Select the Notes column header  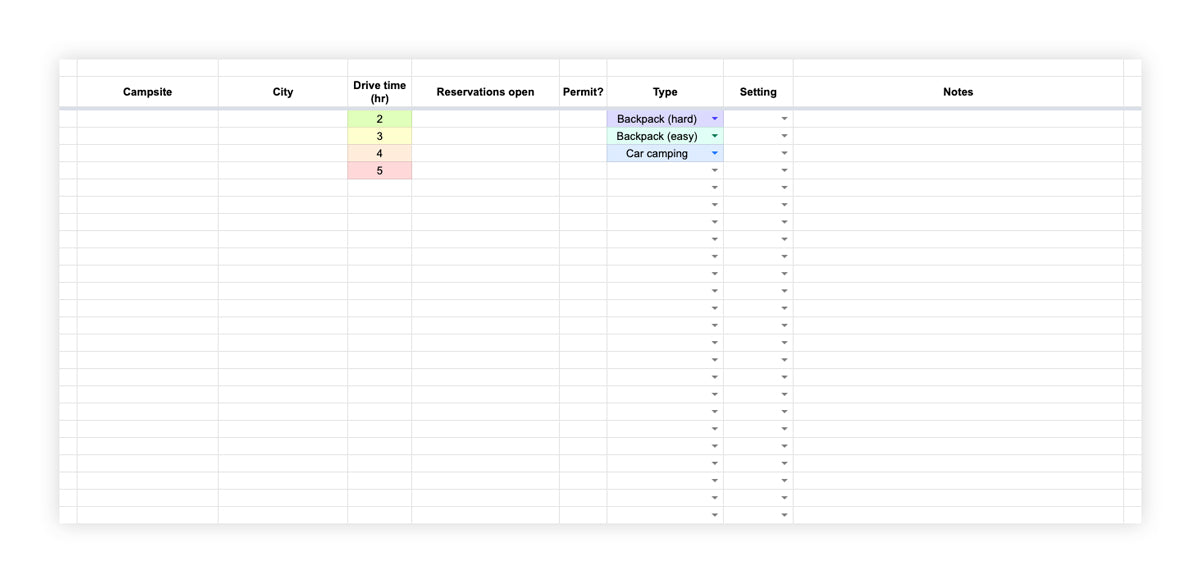[957, 92]
